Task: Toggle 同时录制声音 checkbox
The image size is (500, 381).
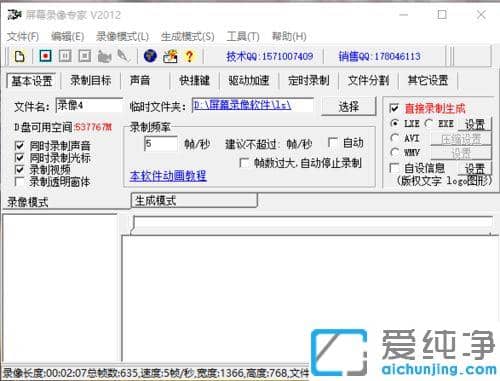Action: (19, 145)
